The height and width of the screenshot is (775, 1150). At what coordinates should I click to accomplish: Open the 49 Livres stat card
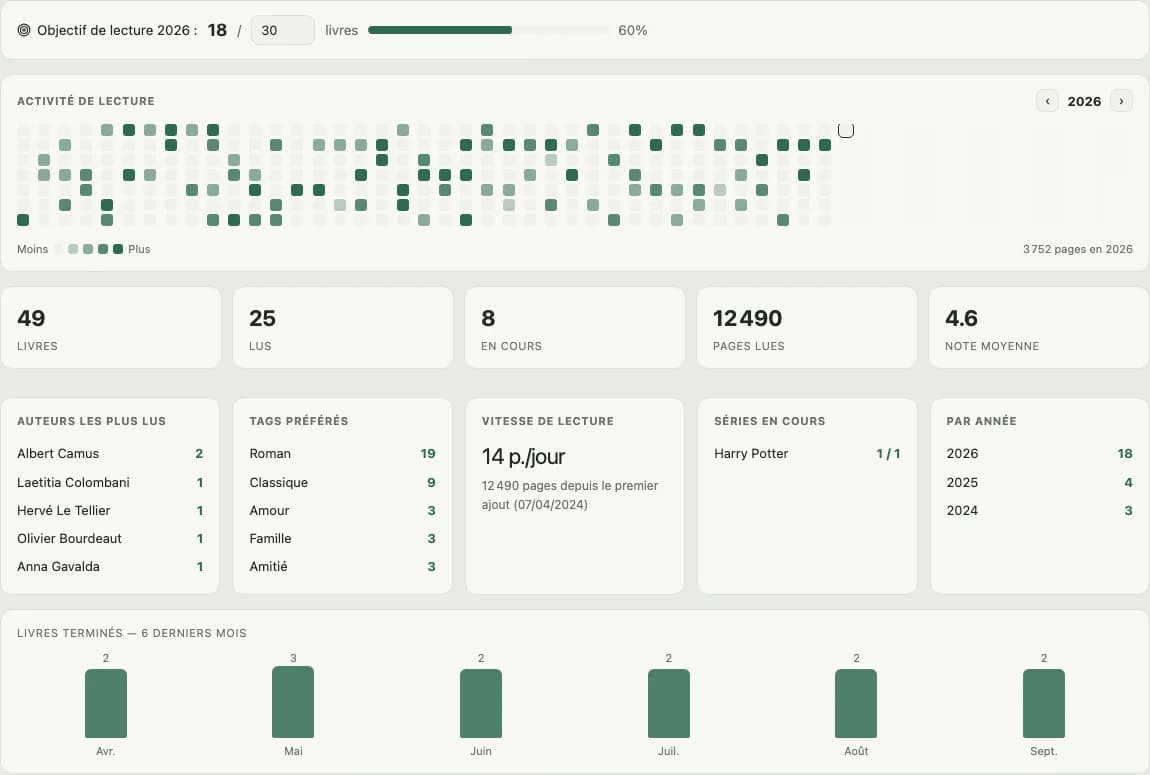(x=111, y=328)
